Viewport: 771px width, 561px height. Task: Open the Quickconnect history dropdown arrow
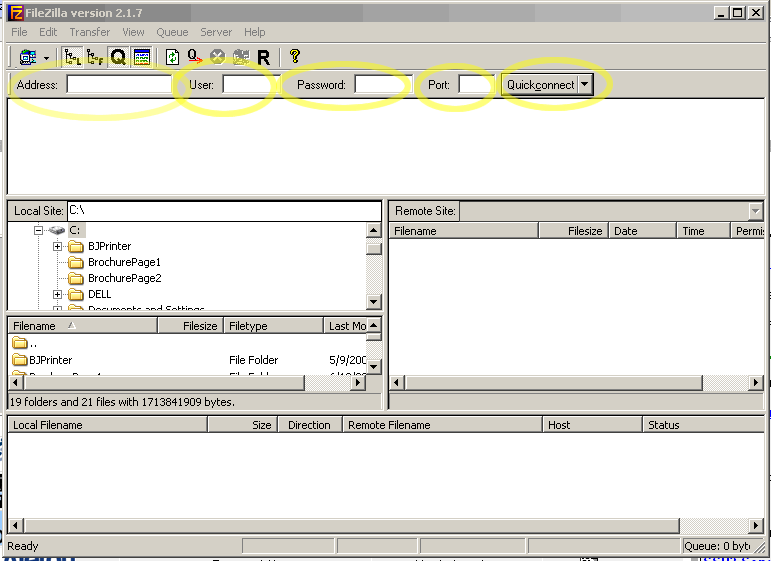[584, 85]
